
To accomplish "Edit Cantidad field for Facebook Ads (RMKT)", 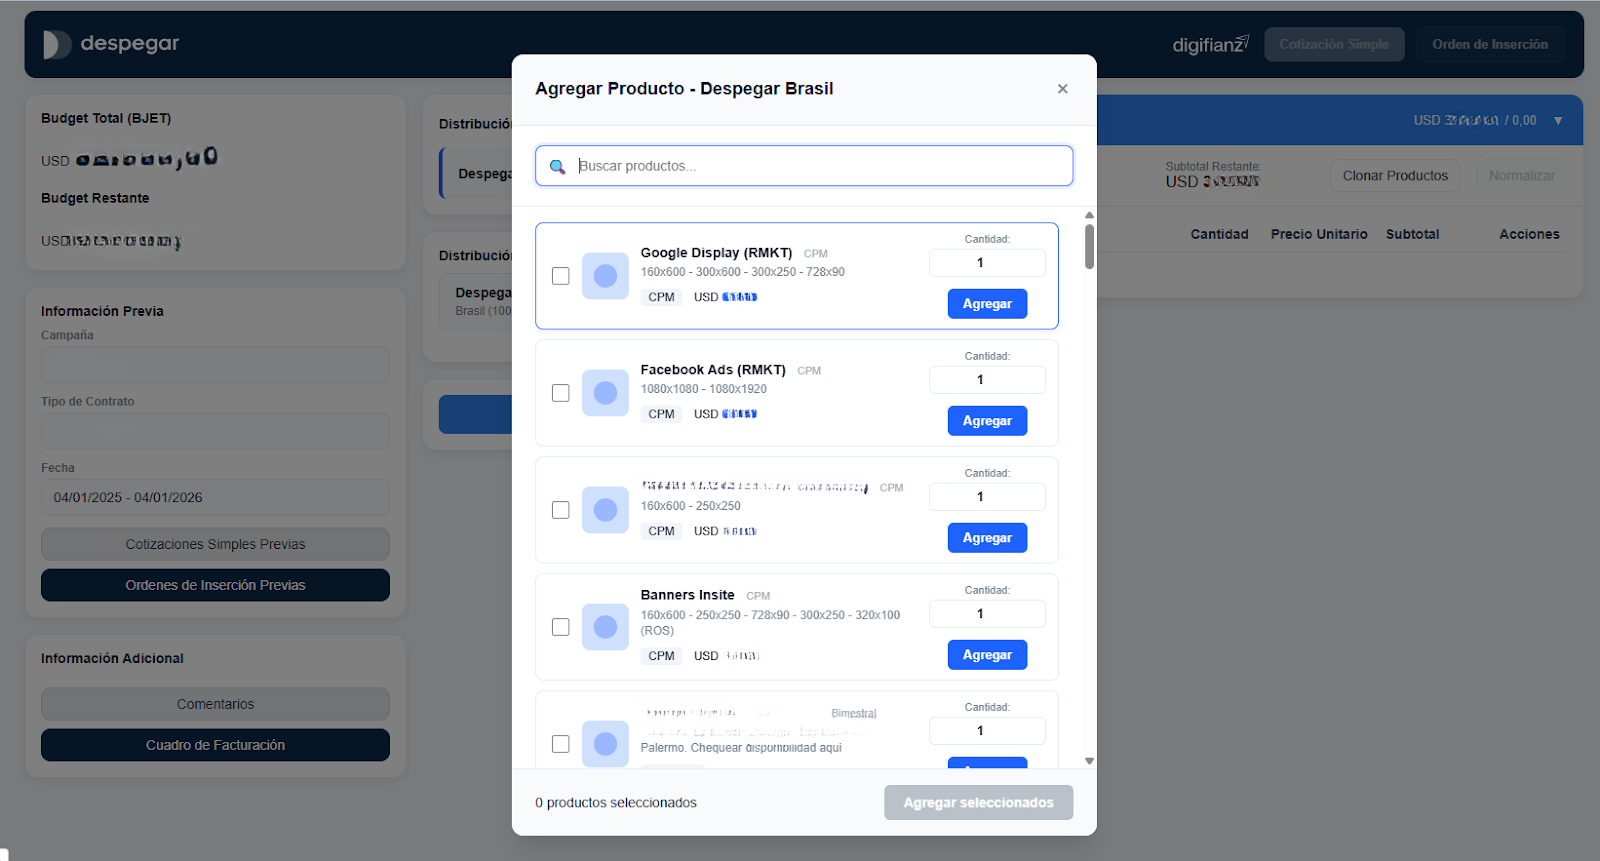I will click(987, 380).
